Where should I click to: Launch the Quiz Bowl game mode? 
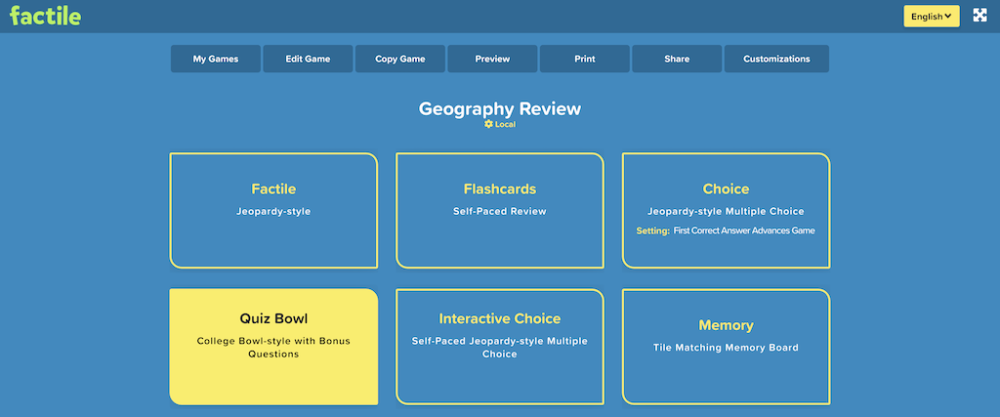point(274,346)
